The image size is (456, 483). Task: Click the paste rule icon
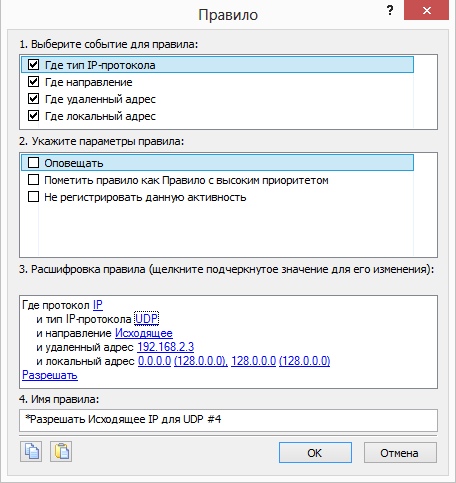tap(61, 452)
